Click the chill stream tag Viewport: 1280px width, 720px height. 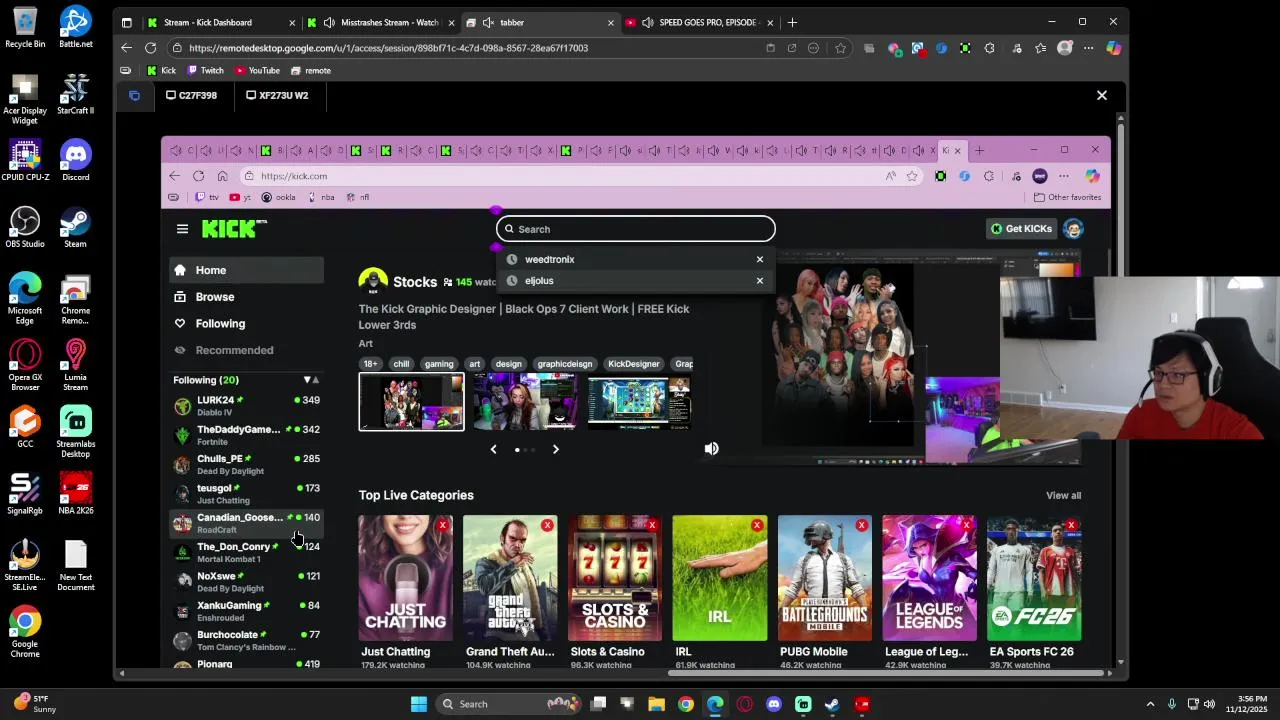(x=401, y=364)
